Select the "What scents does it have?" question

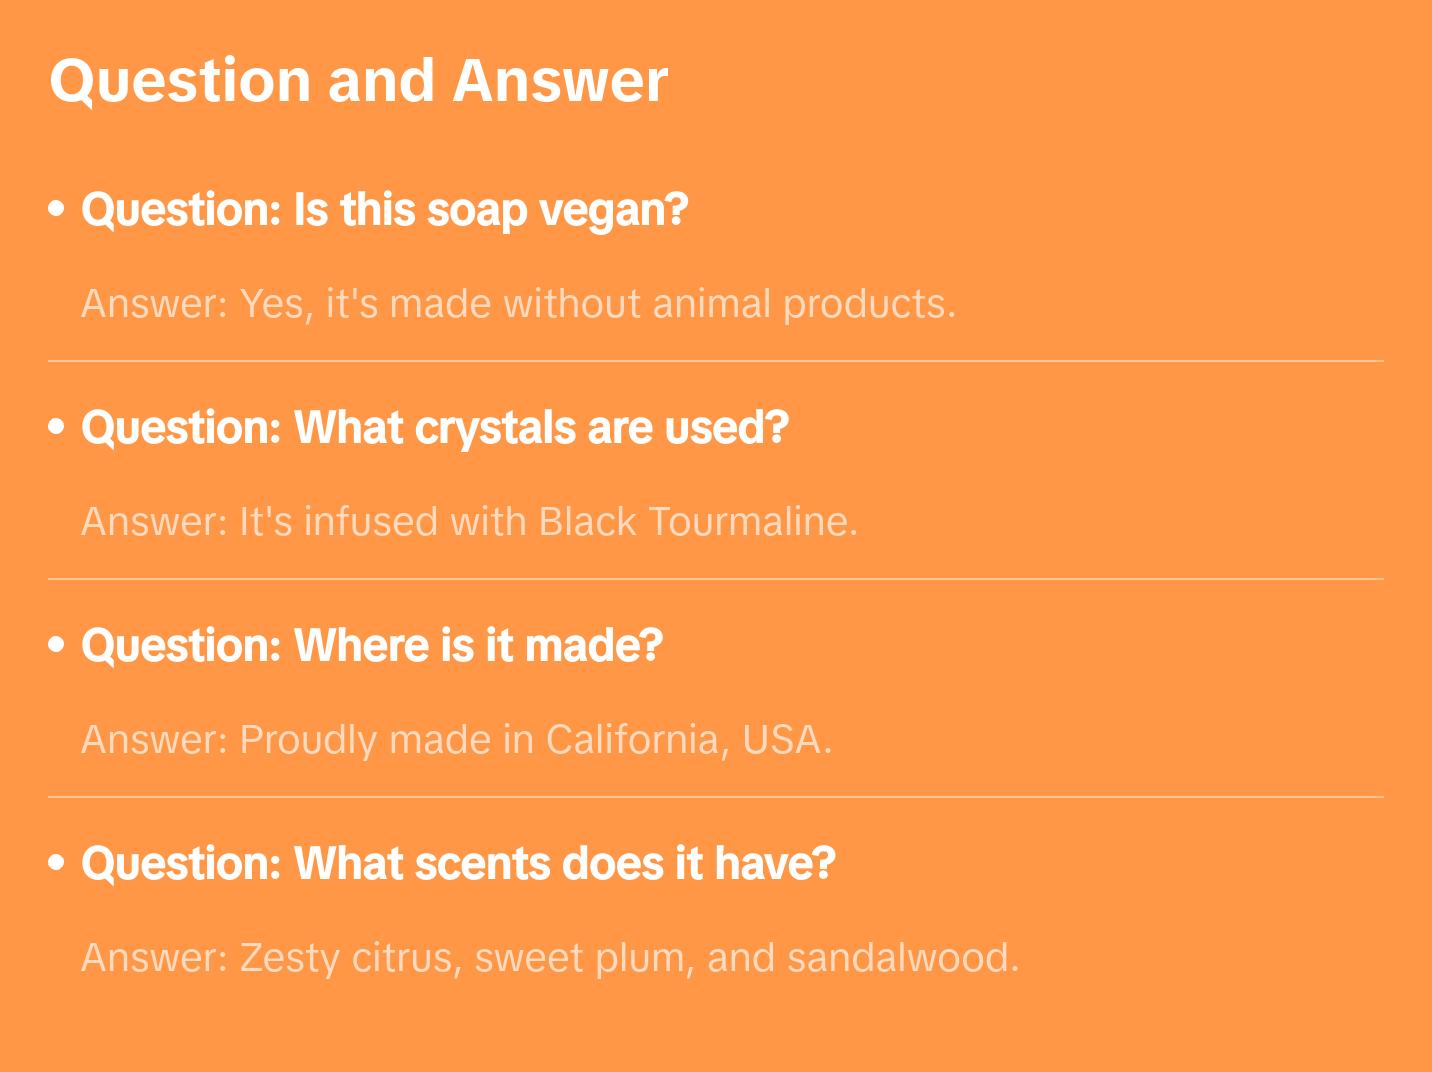pyautogui.click(x=458, y=864)
